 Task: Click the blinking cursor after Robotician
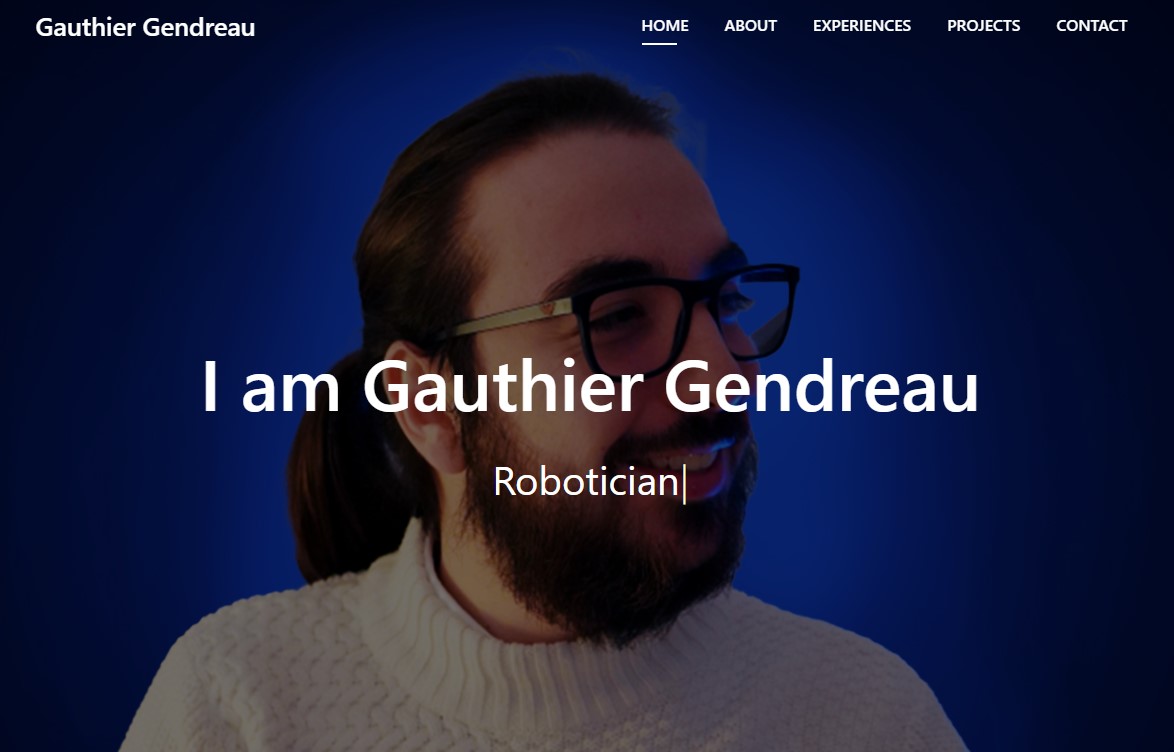(684, 484)
